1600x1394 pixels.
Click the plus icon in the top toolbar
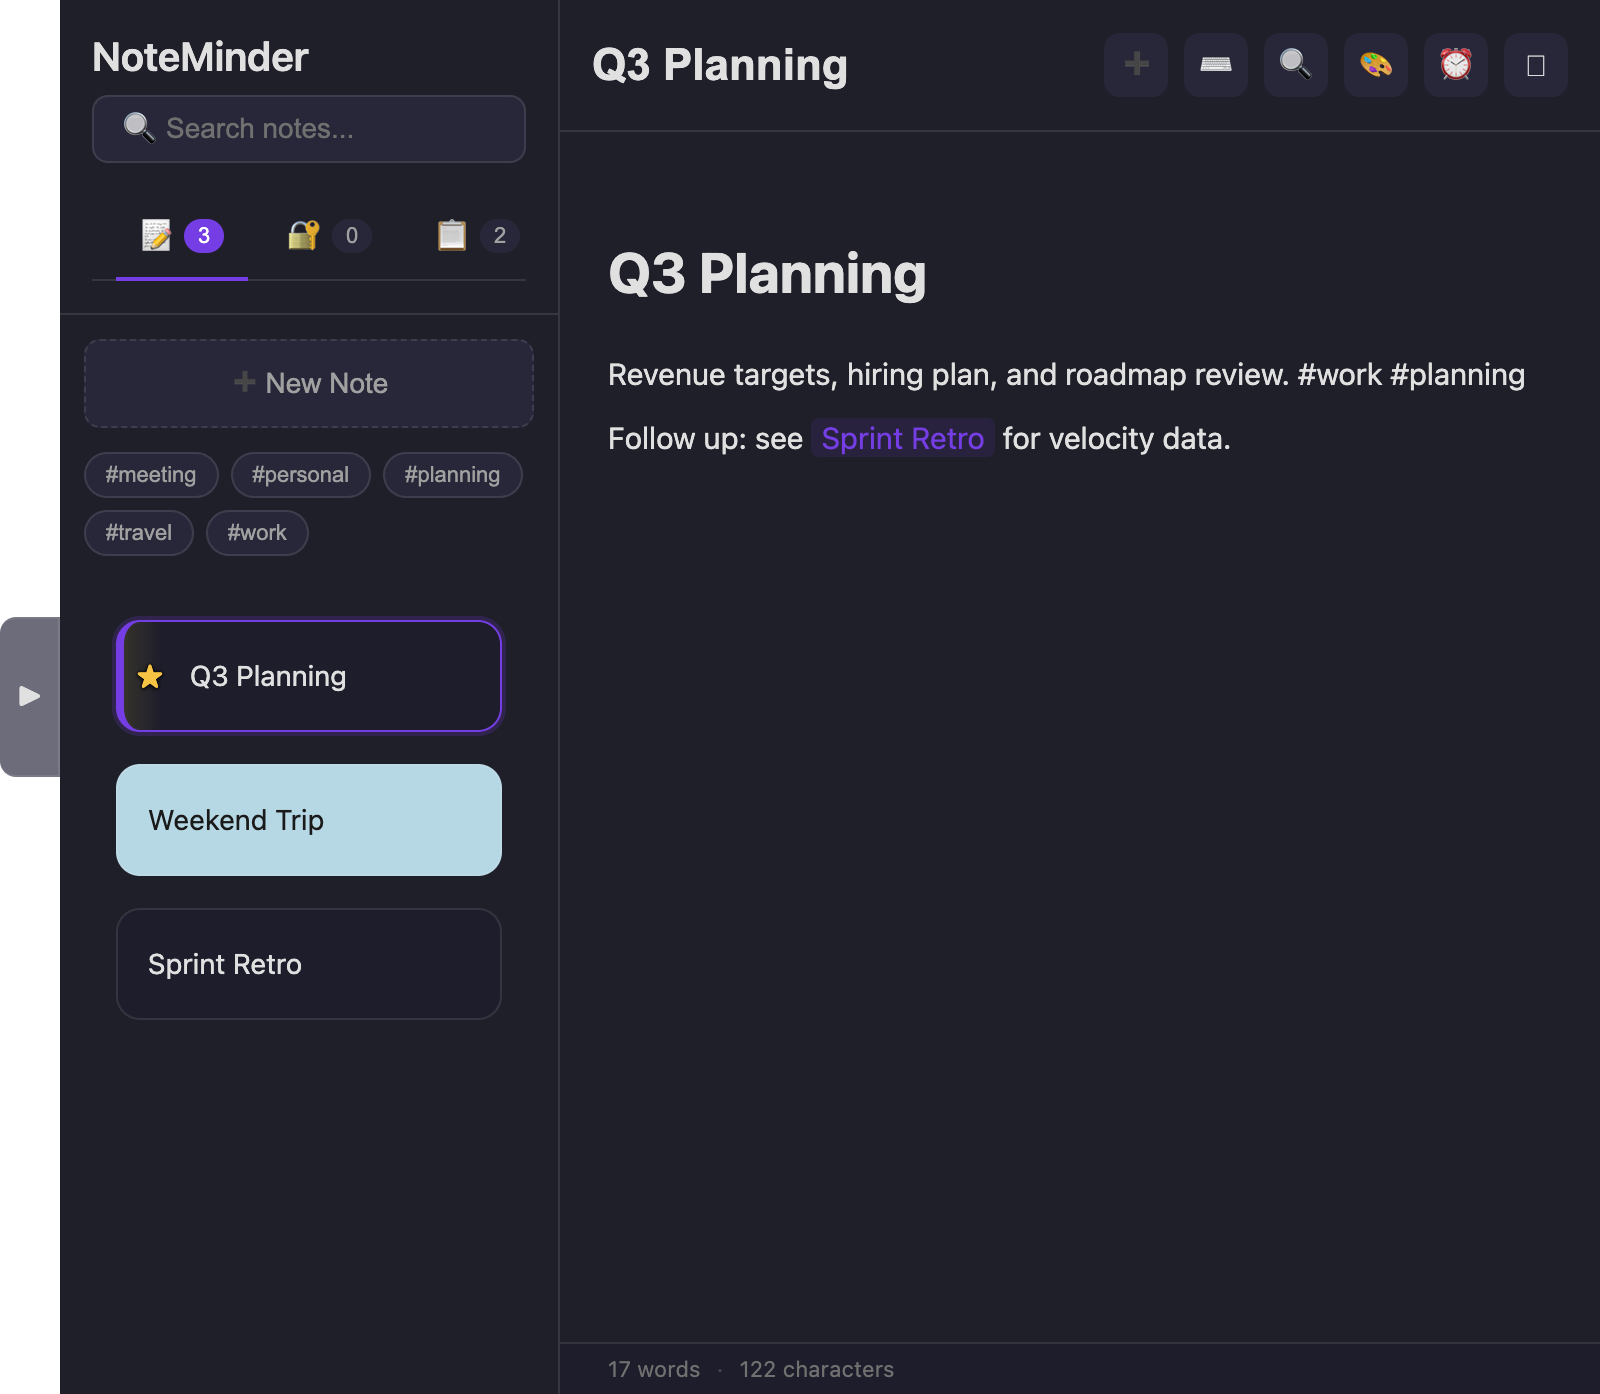click(x=1136, y=65)
